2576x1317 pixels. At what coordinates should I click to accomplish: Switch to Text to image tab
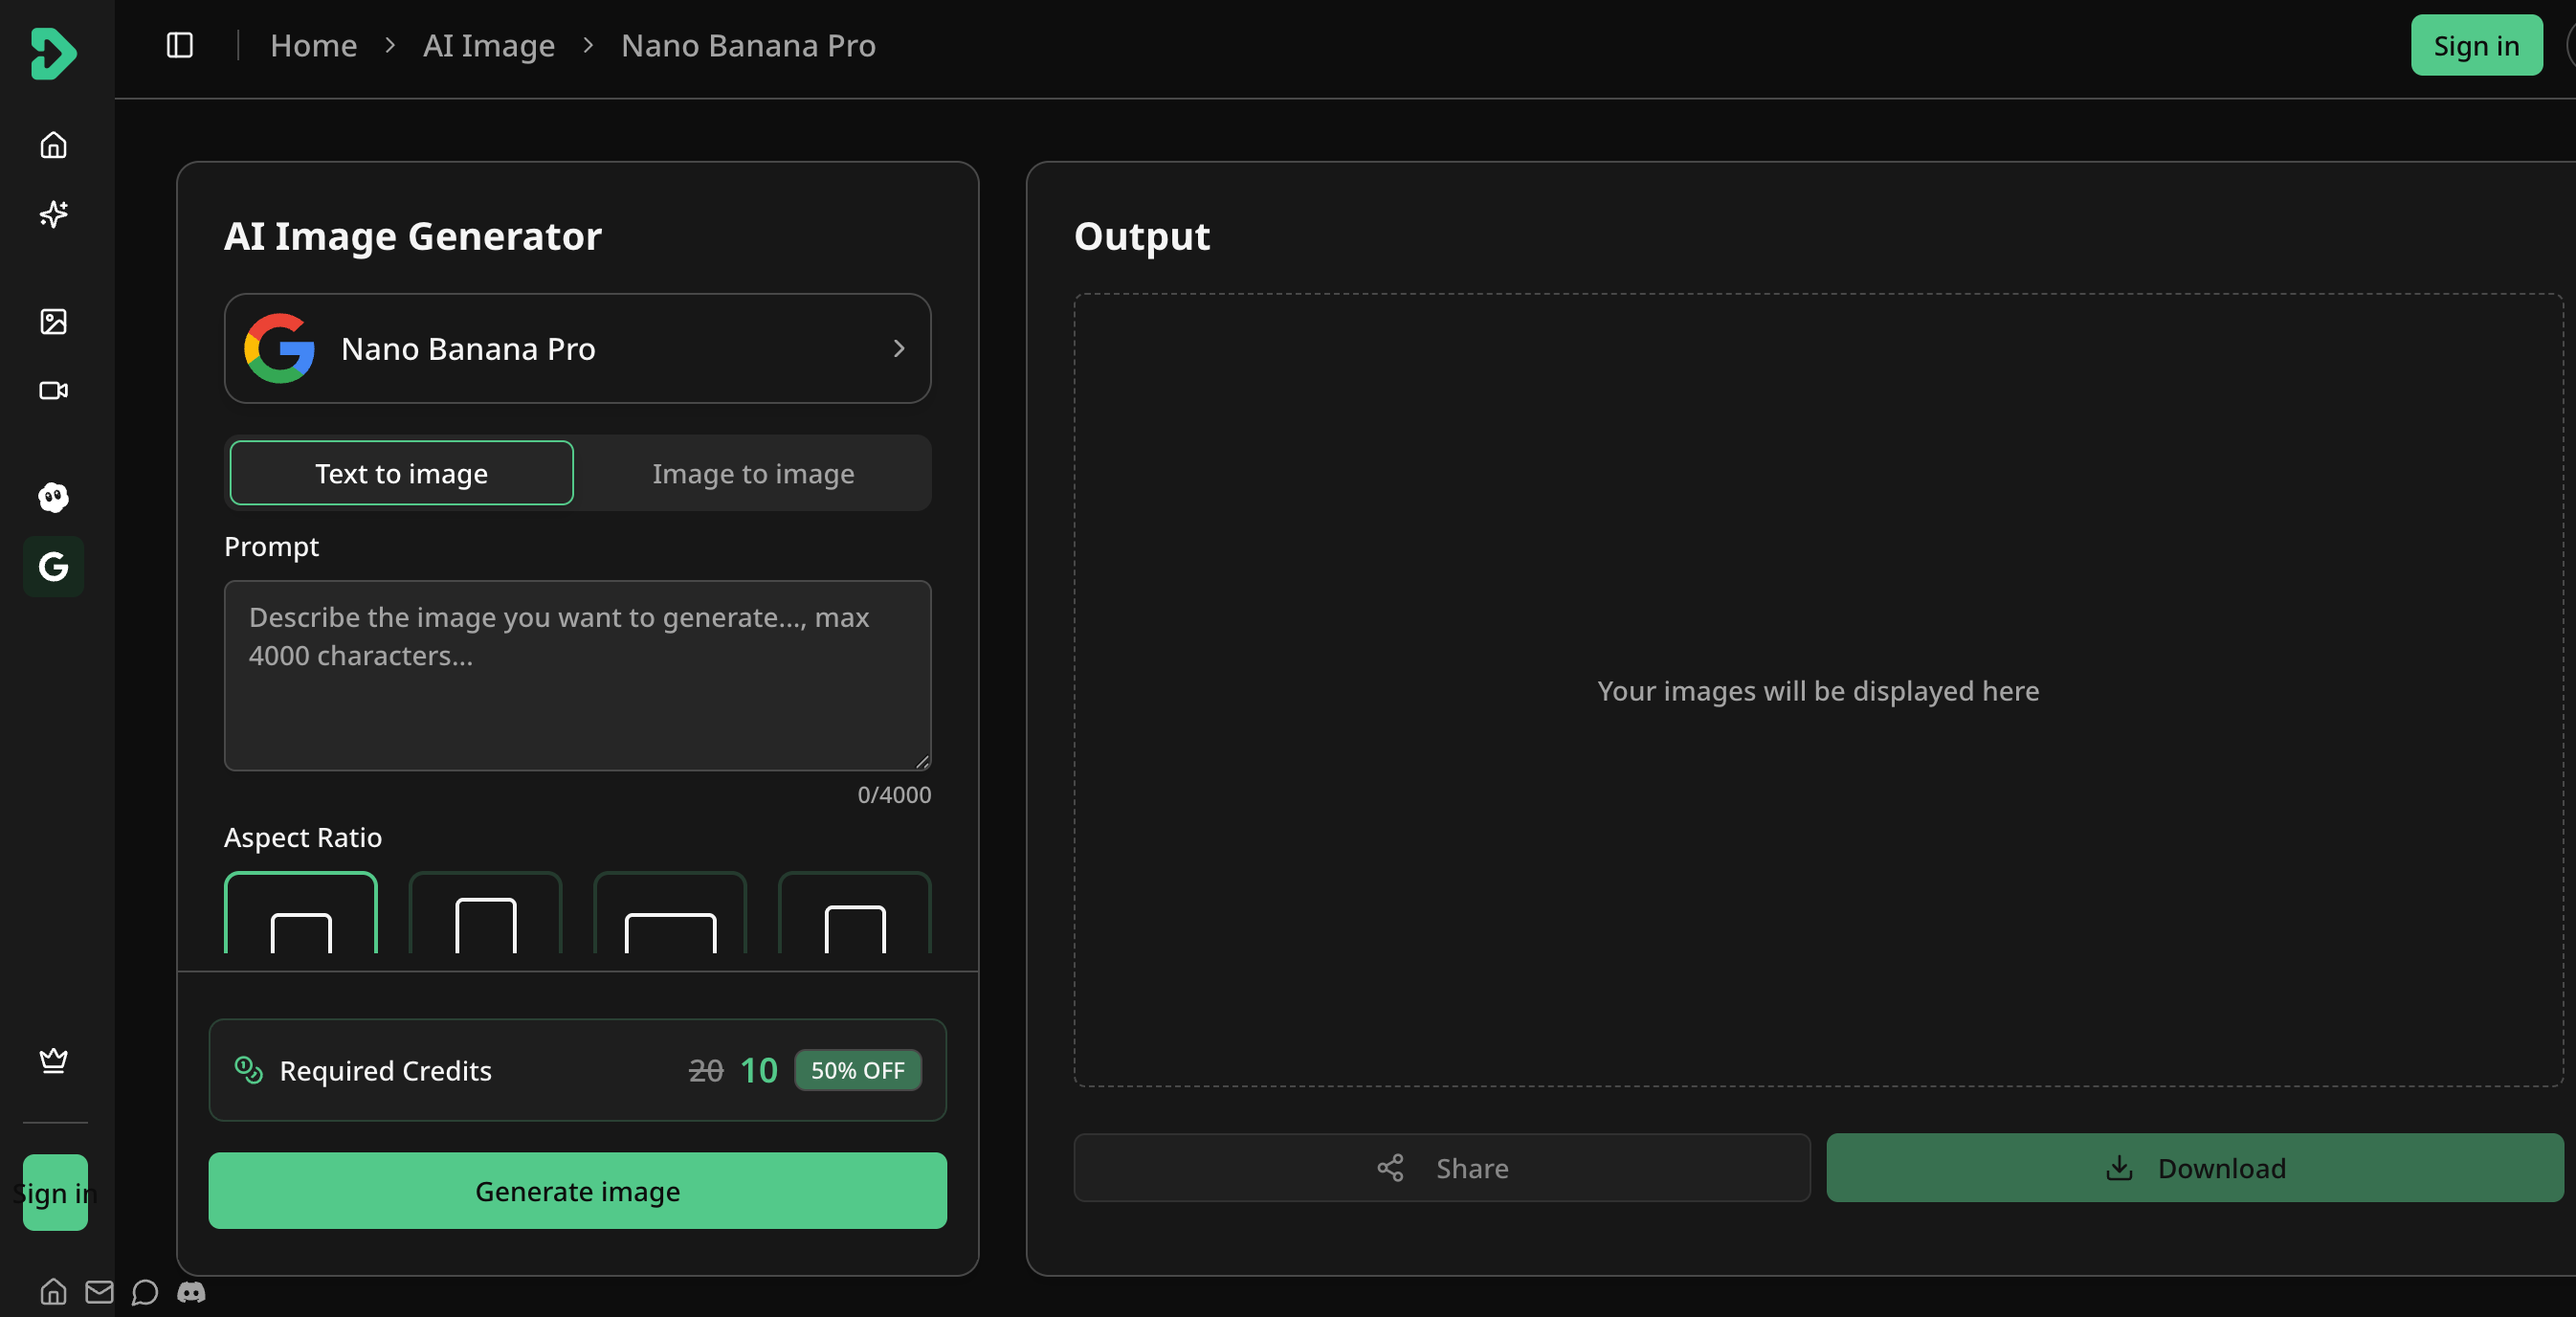[x=401, y=473]
